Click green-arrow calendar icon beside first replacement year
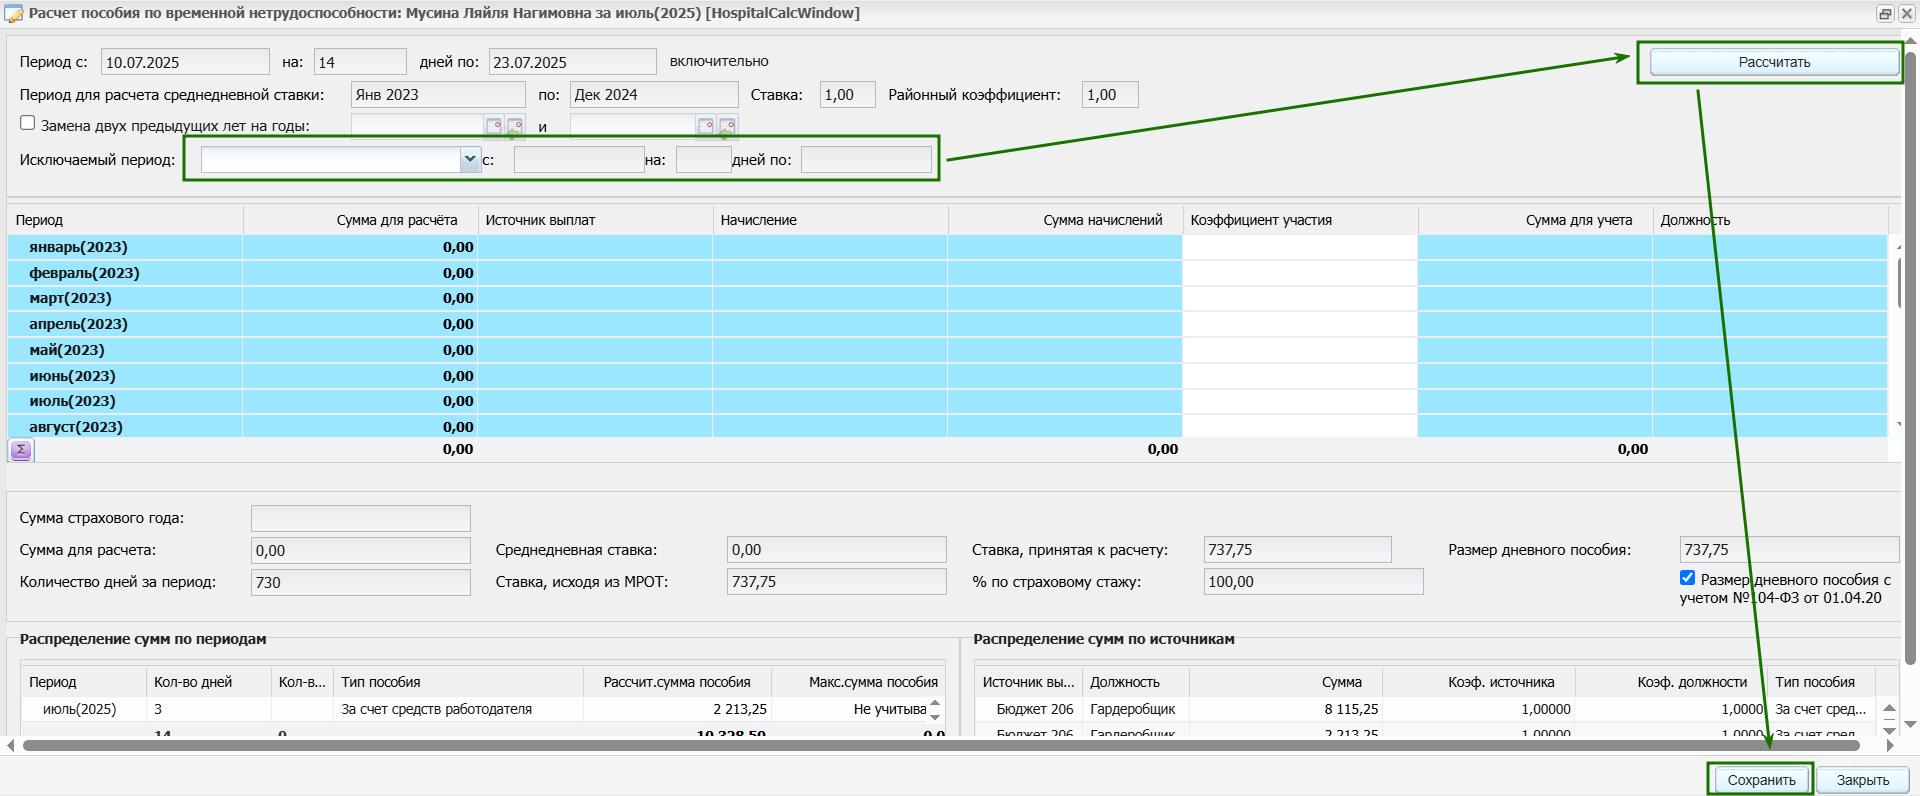 (x=515, y=127)
